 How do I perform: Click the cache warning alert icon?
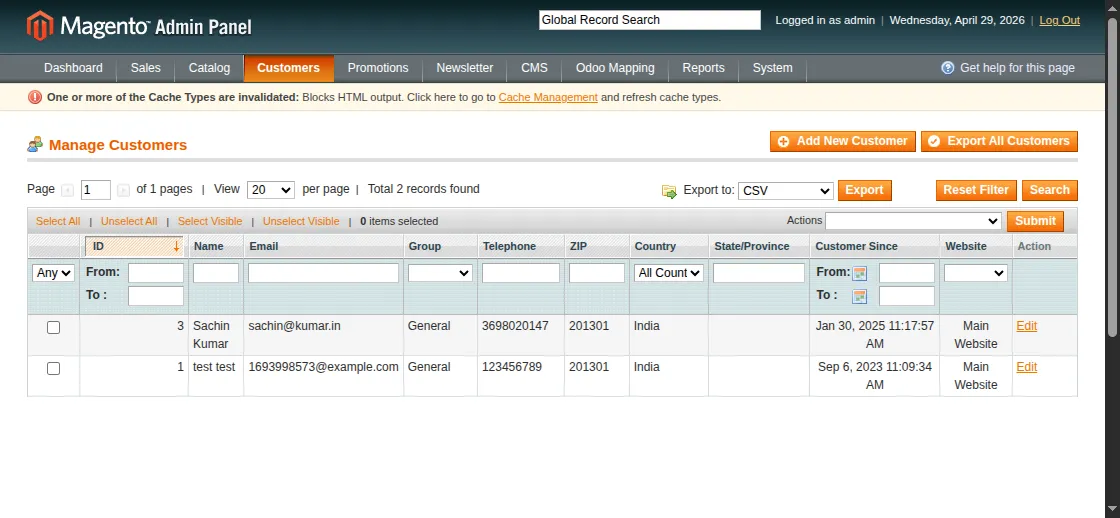tap(34, 97)
